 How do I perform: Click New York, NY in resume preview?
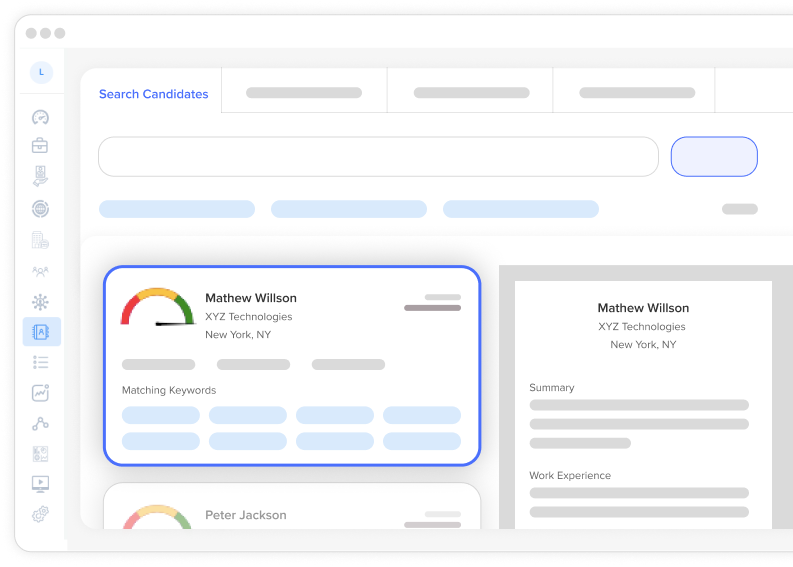coord(643,344)
